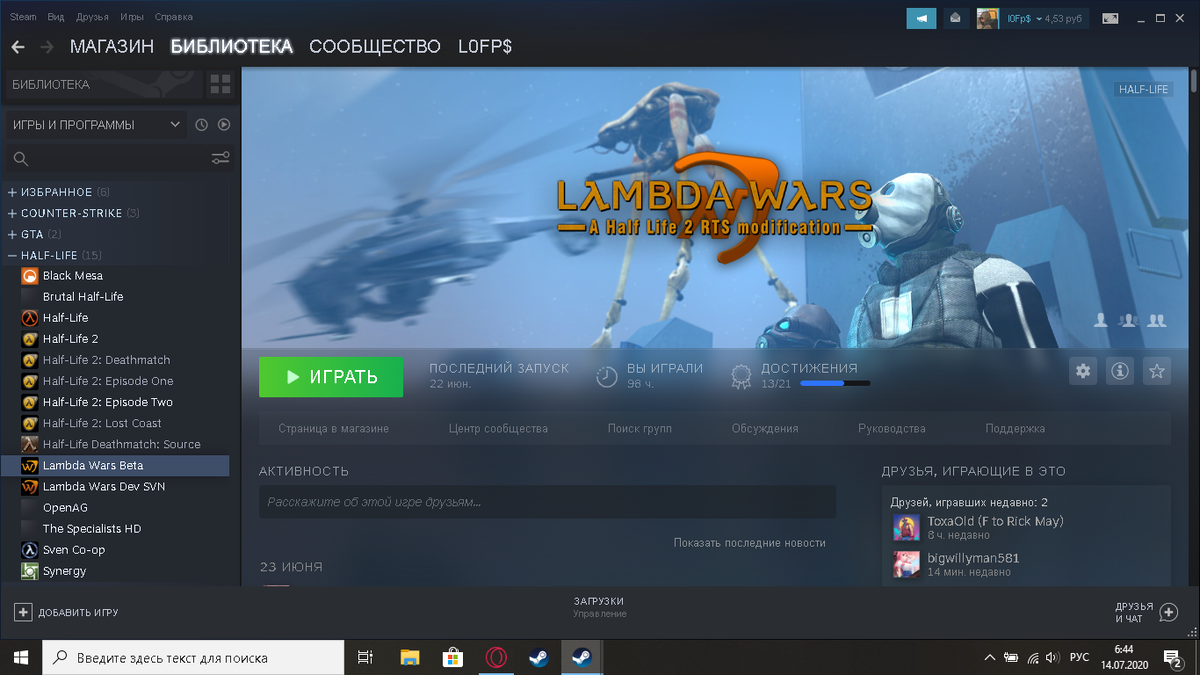Click the add game plus icon

pos(23,612)
